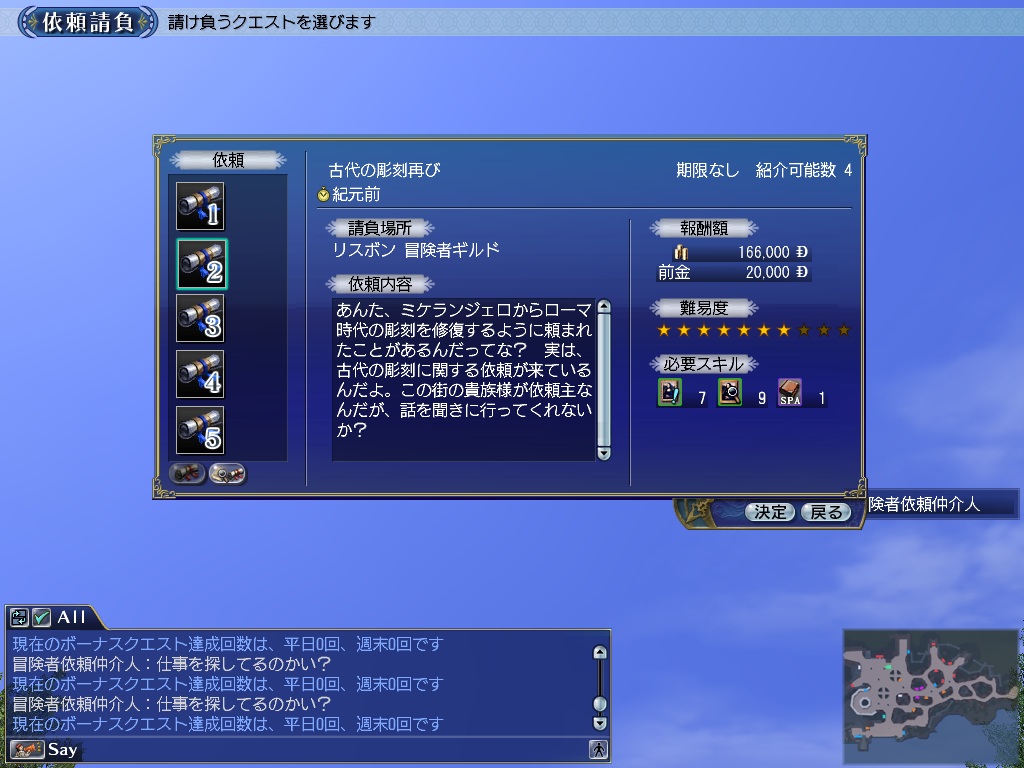Toggle the scroll-with-magnifier quest view button
Image resolution: width=1024 pixels, height=768 pixels.
[227, 474]
